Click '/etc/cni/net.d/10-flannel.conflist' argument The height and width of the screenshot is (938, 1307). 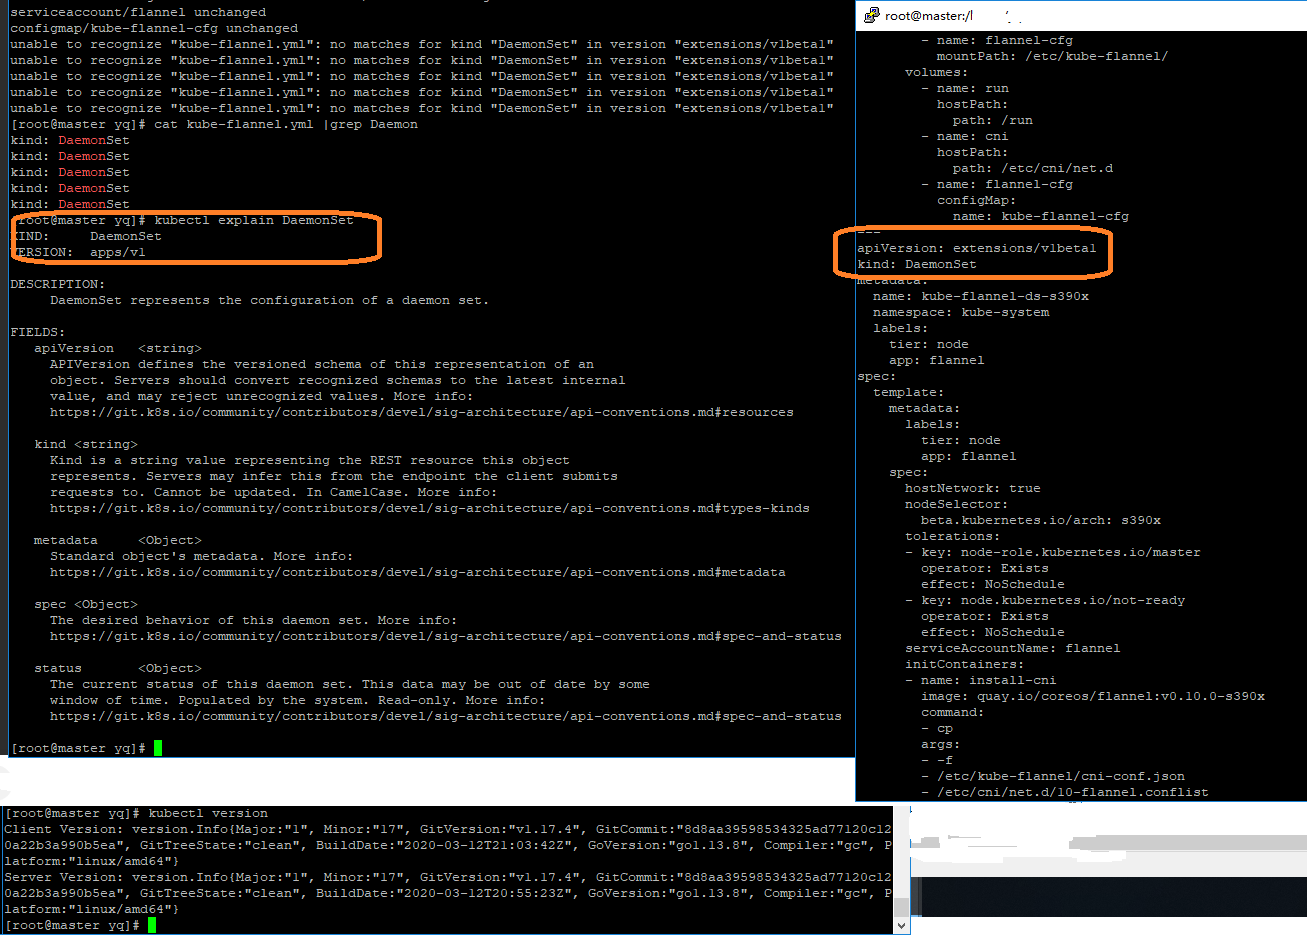[x=1073, y=792]
